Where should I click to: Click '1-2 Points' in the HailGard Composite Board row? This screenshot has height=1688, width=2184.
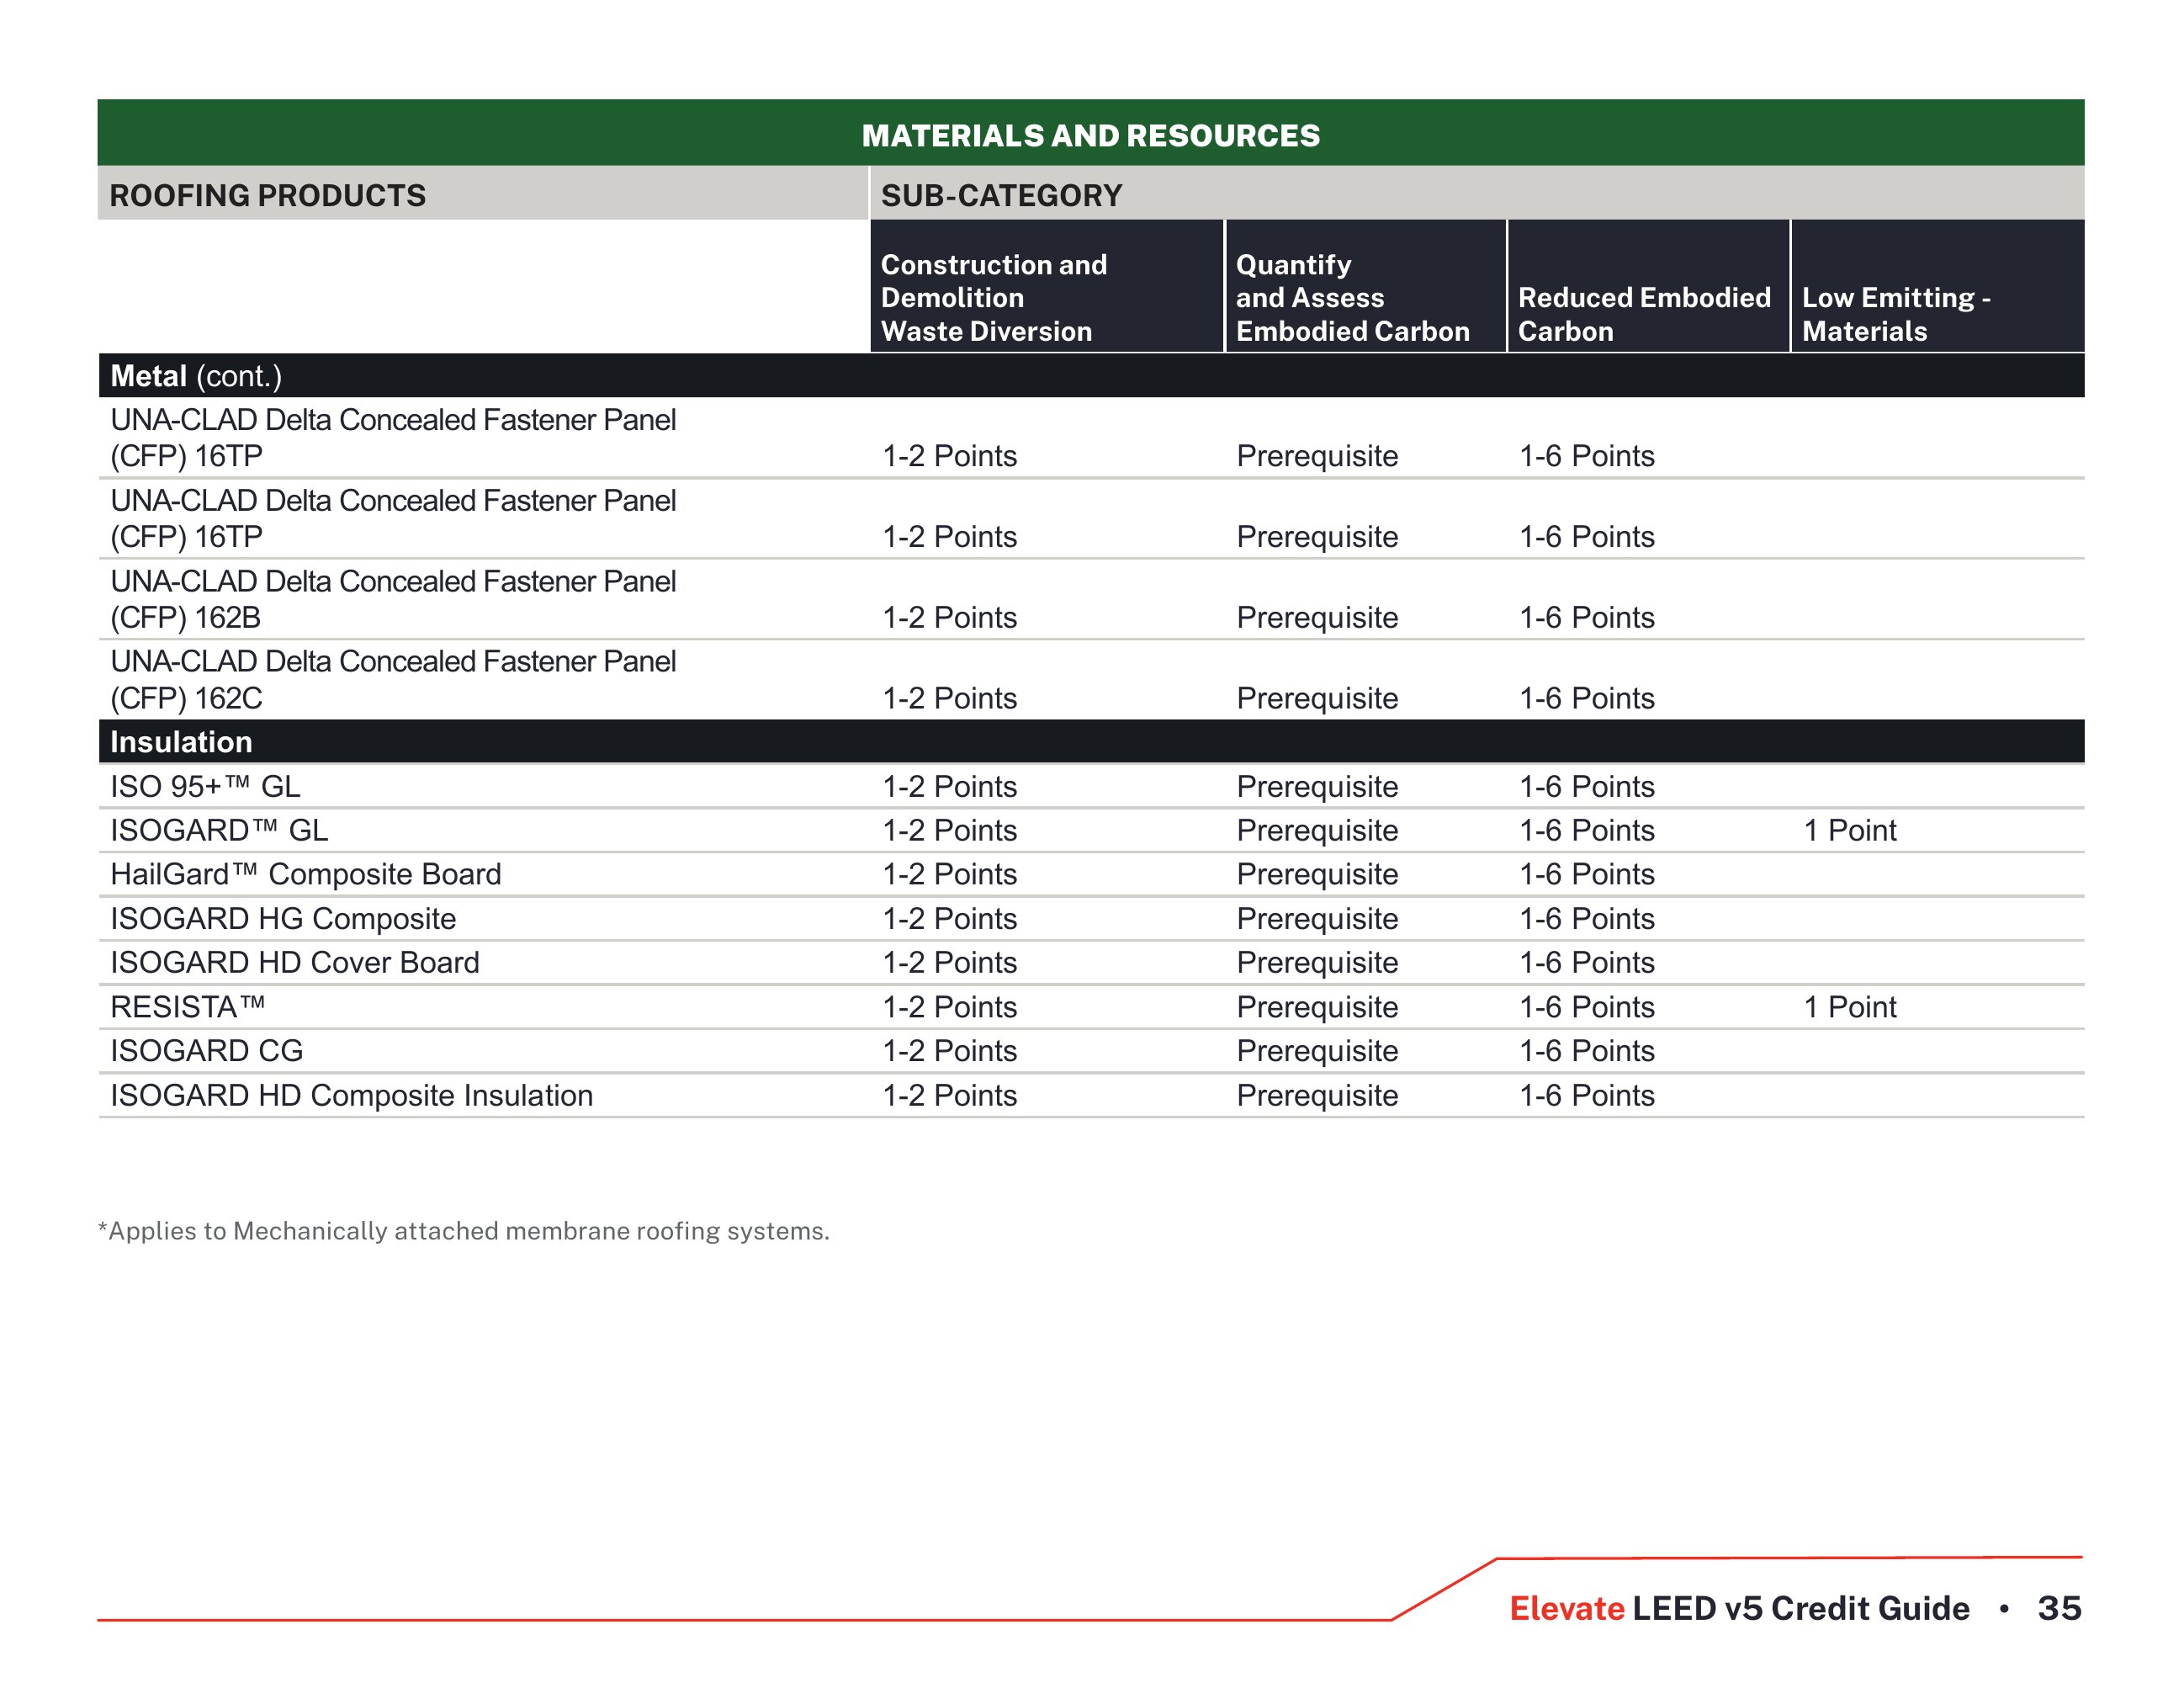click(949, 874)
